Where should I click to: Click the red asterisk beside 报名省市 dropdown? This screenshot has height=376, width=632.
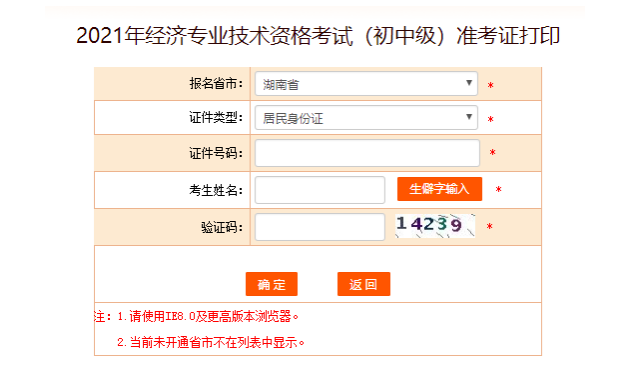coord(491,86)
